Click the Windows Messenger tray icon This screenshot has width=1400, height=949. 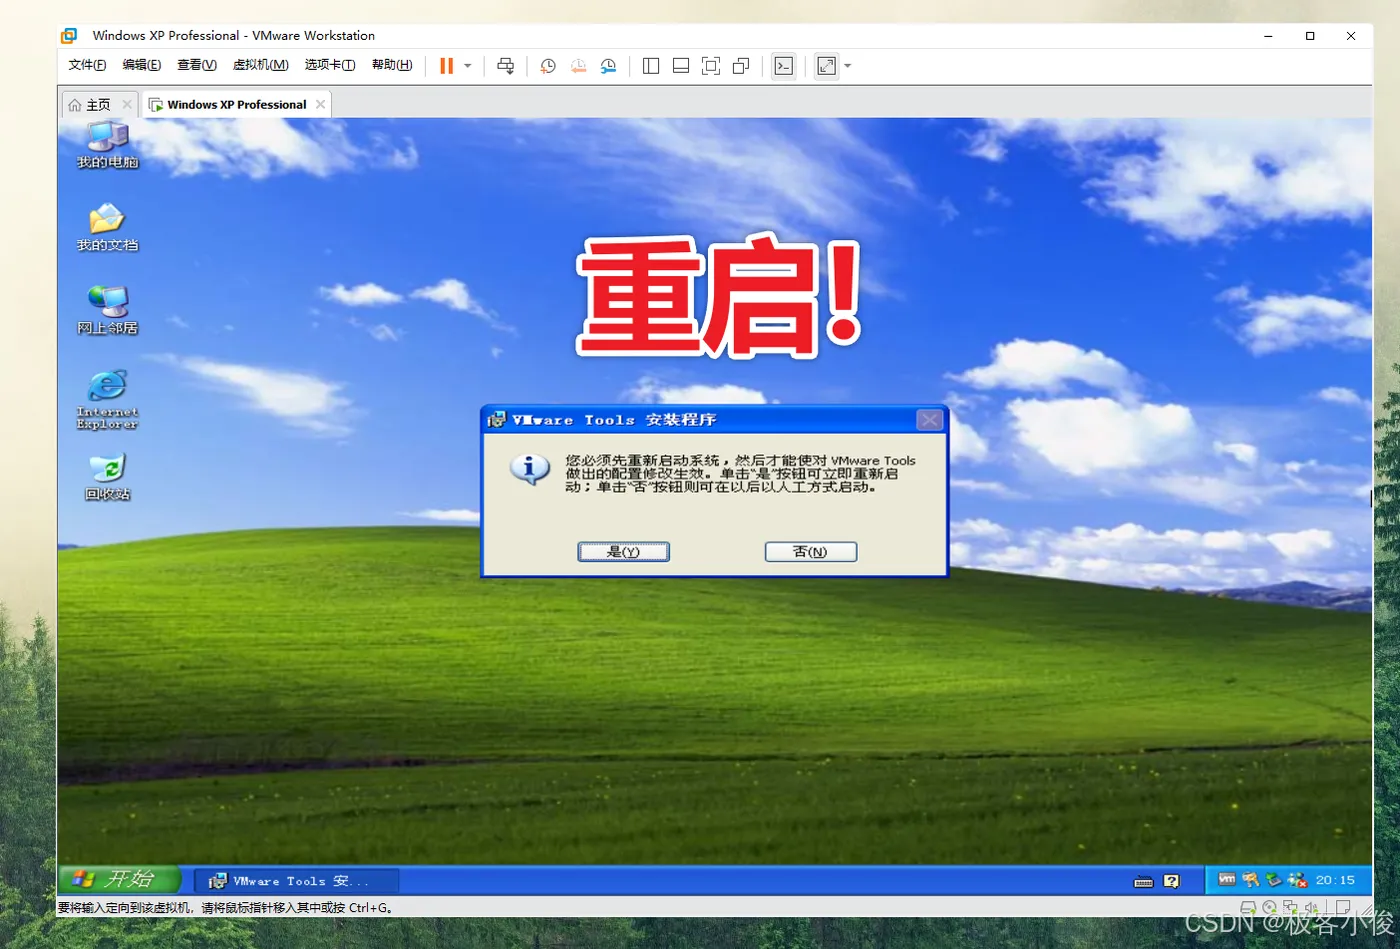click(x=1297, y=880)
